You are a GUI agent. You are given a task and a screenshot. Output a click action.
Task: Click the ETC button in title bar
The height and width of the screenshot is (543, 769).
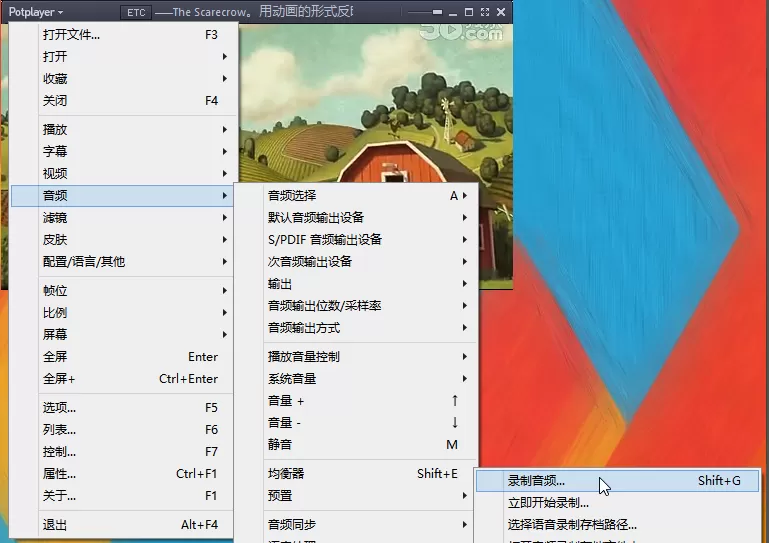click(x=136, y=12)
